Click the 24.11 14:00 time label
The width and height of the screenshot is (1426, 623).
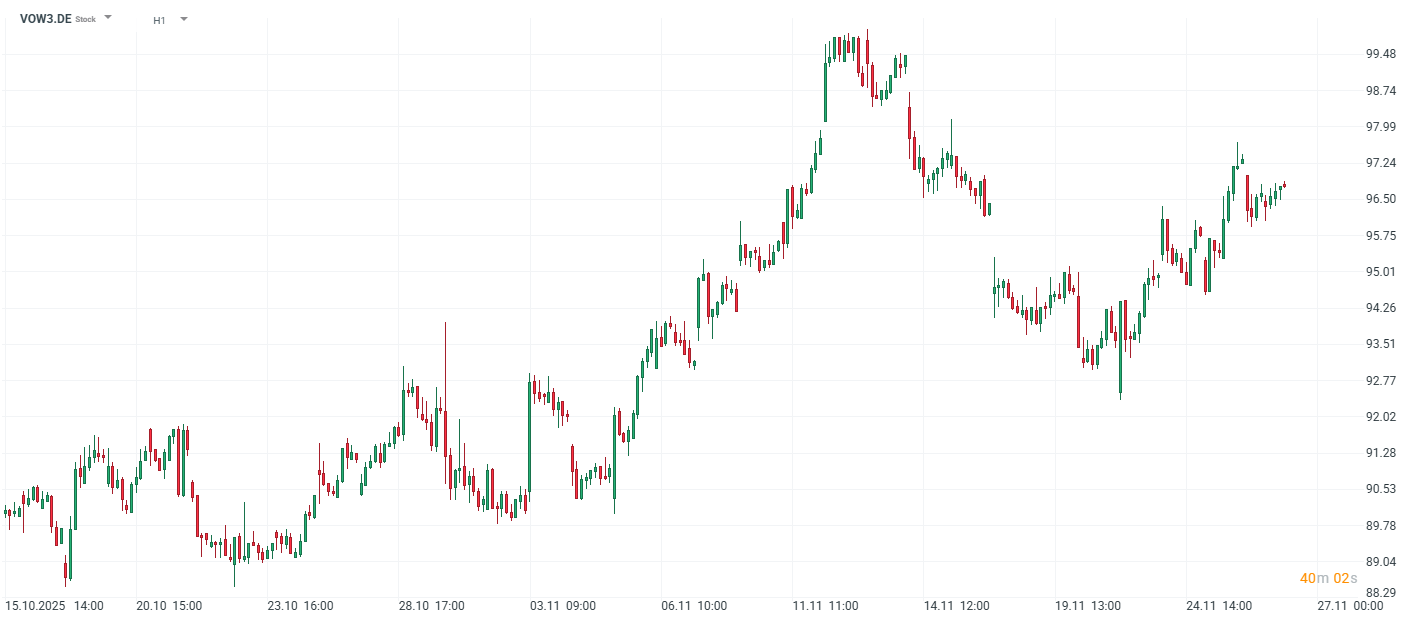pyautogui.click(x=1219, y=606)
